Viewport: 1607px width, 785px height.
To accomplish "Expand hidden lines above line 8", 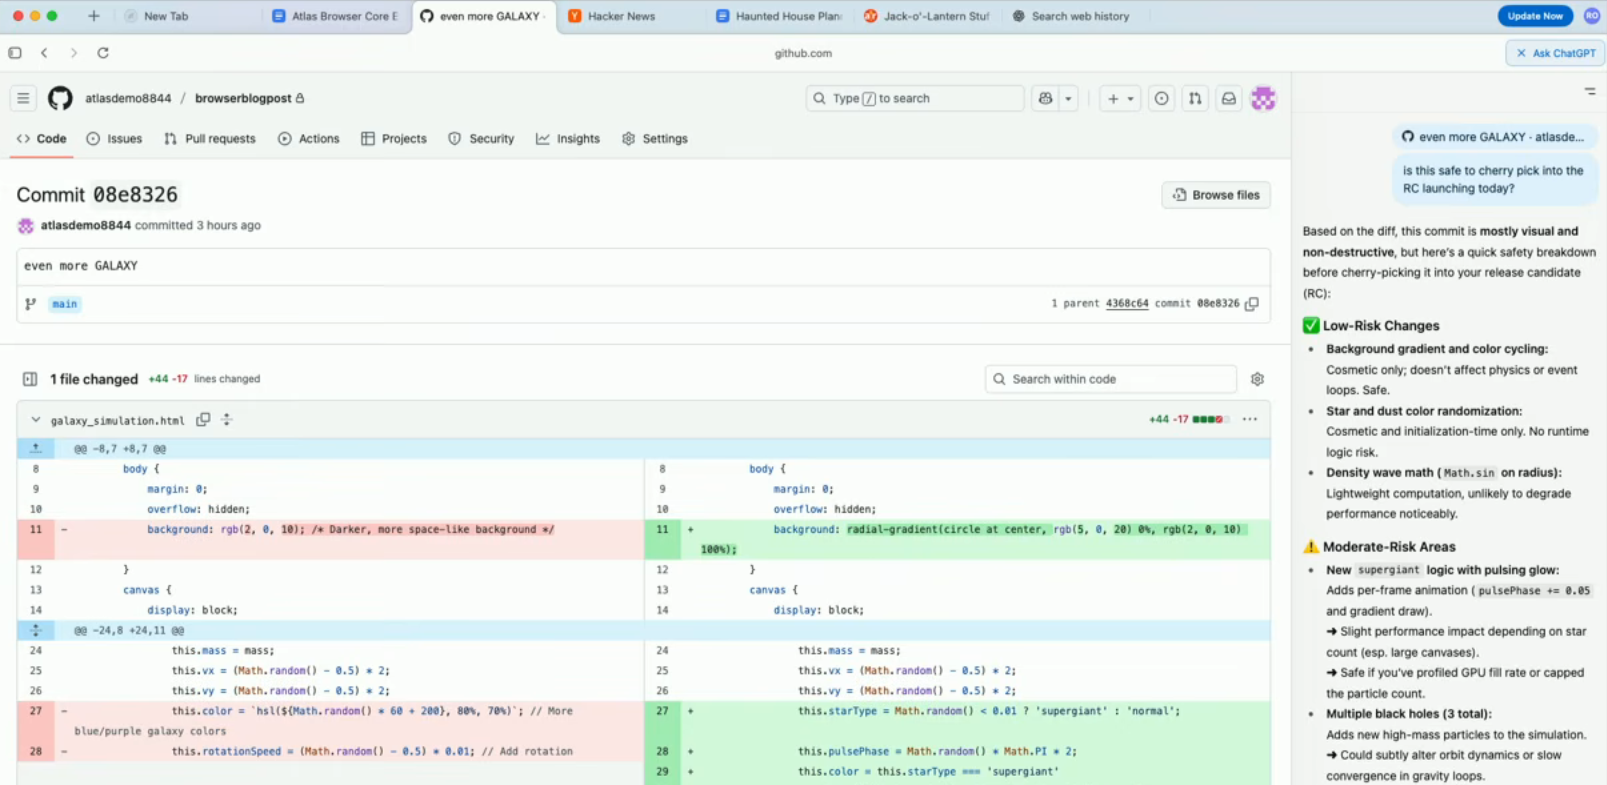I will click(36, 449).
